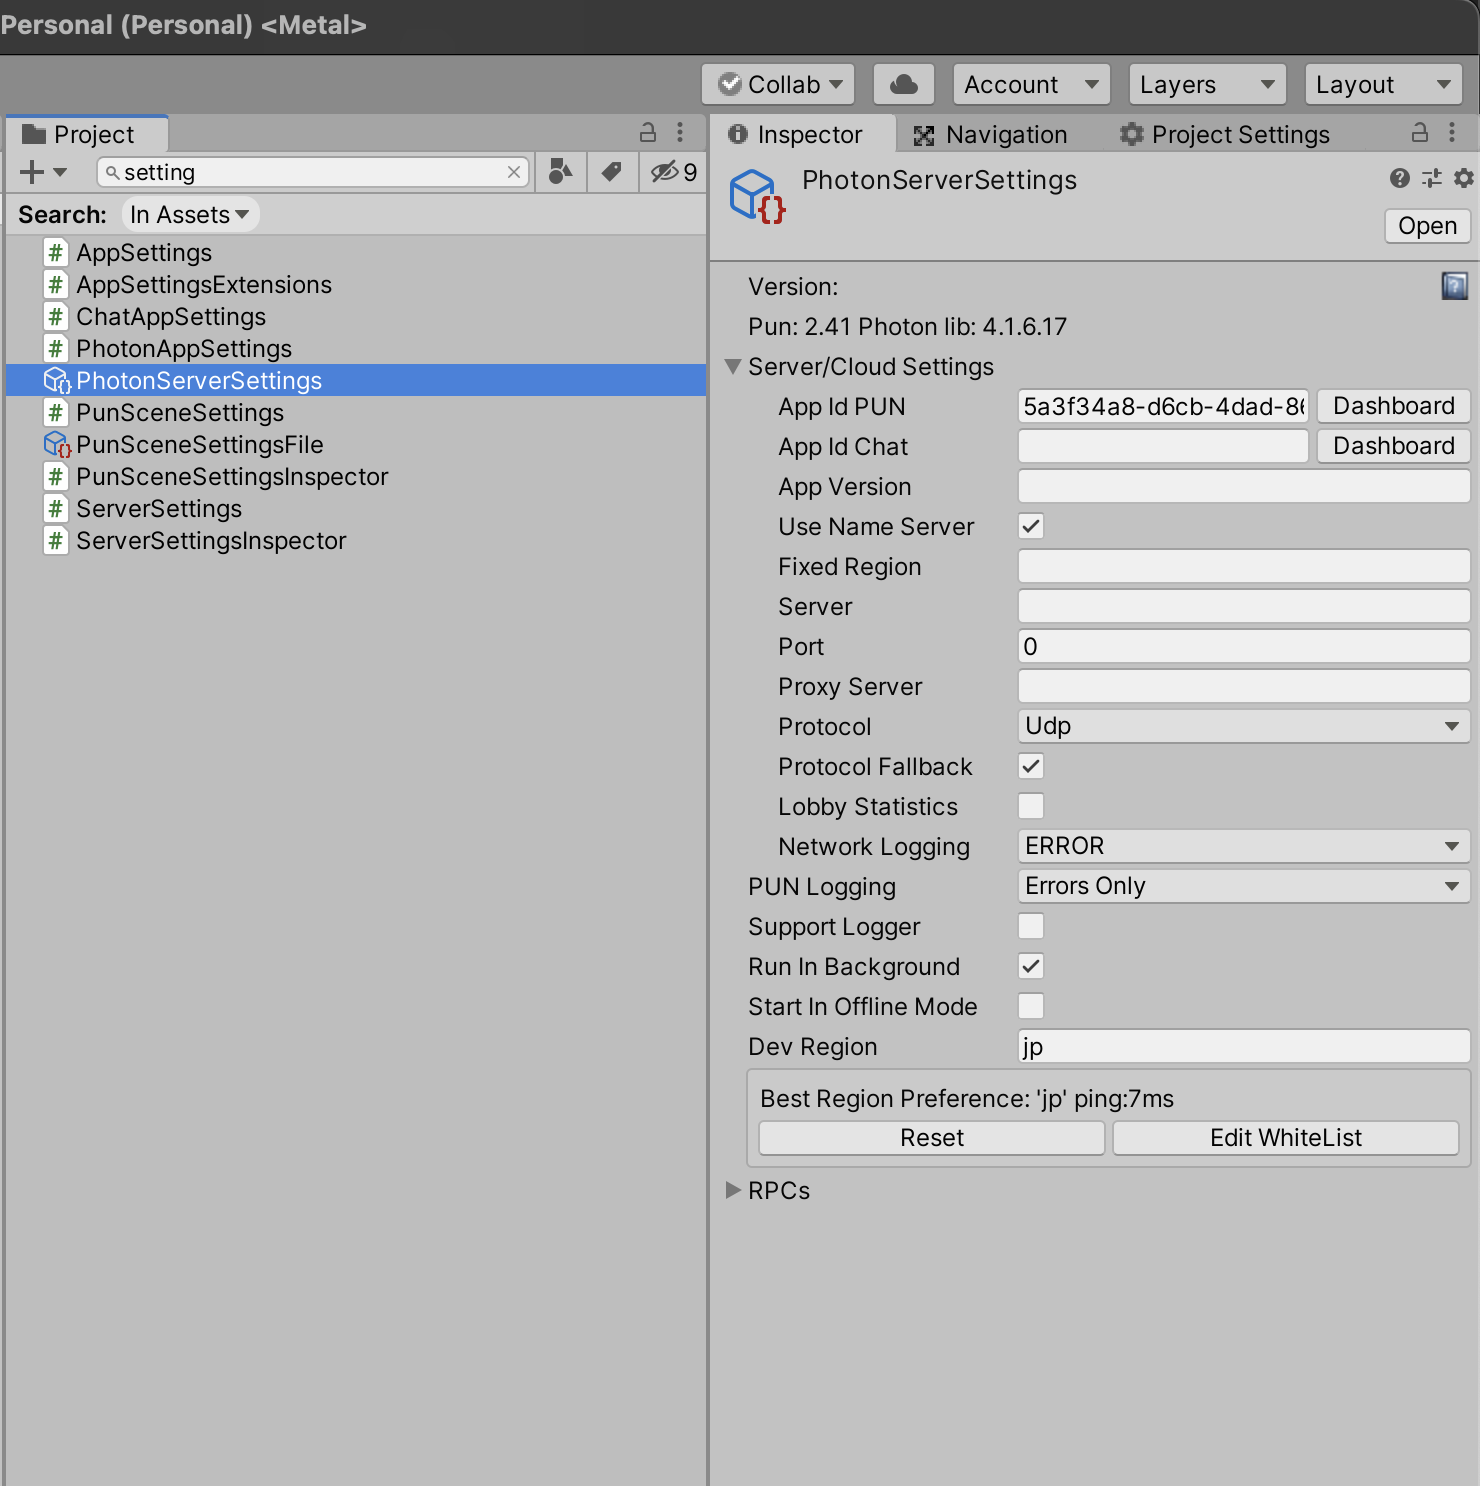Open the gear settings icon in Inspector header

pos(1464,178)
